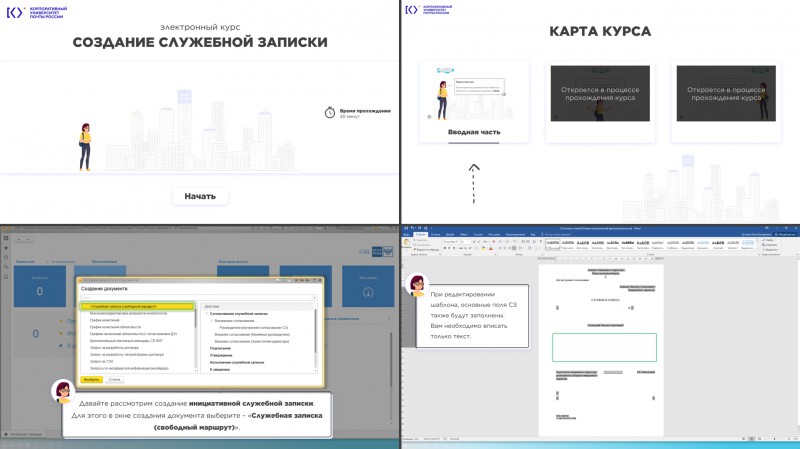
Task: Switch to the Ссылки ribbon tab in Word
Action: 478,235
